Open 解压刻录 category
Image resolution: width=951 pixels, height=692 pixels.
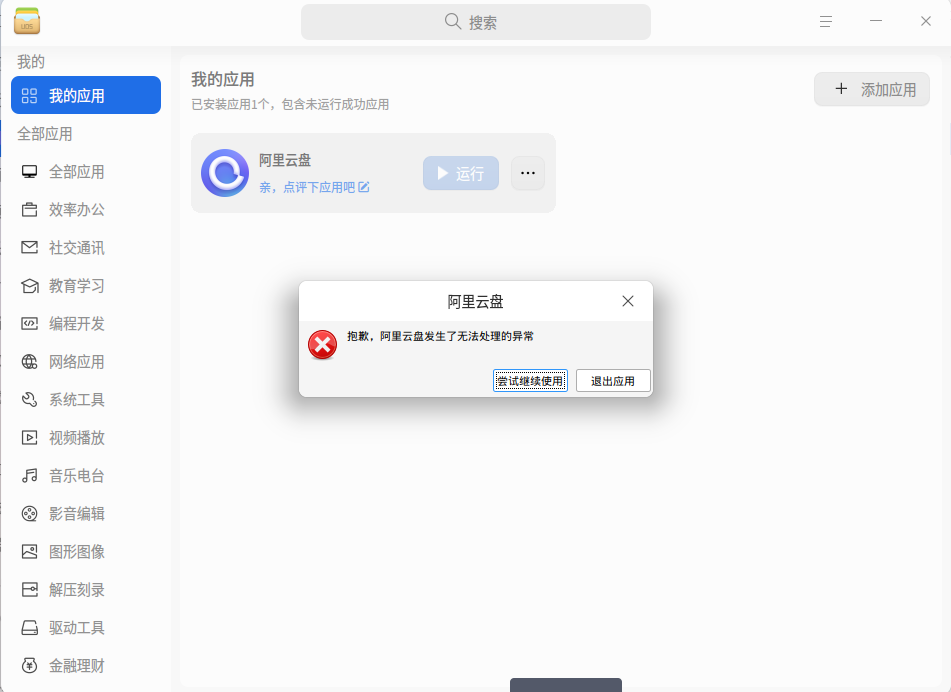tap(86, 590)
